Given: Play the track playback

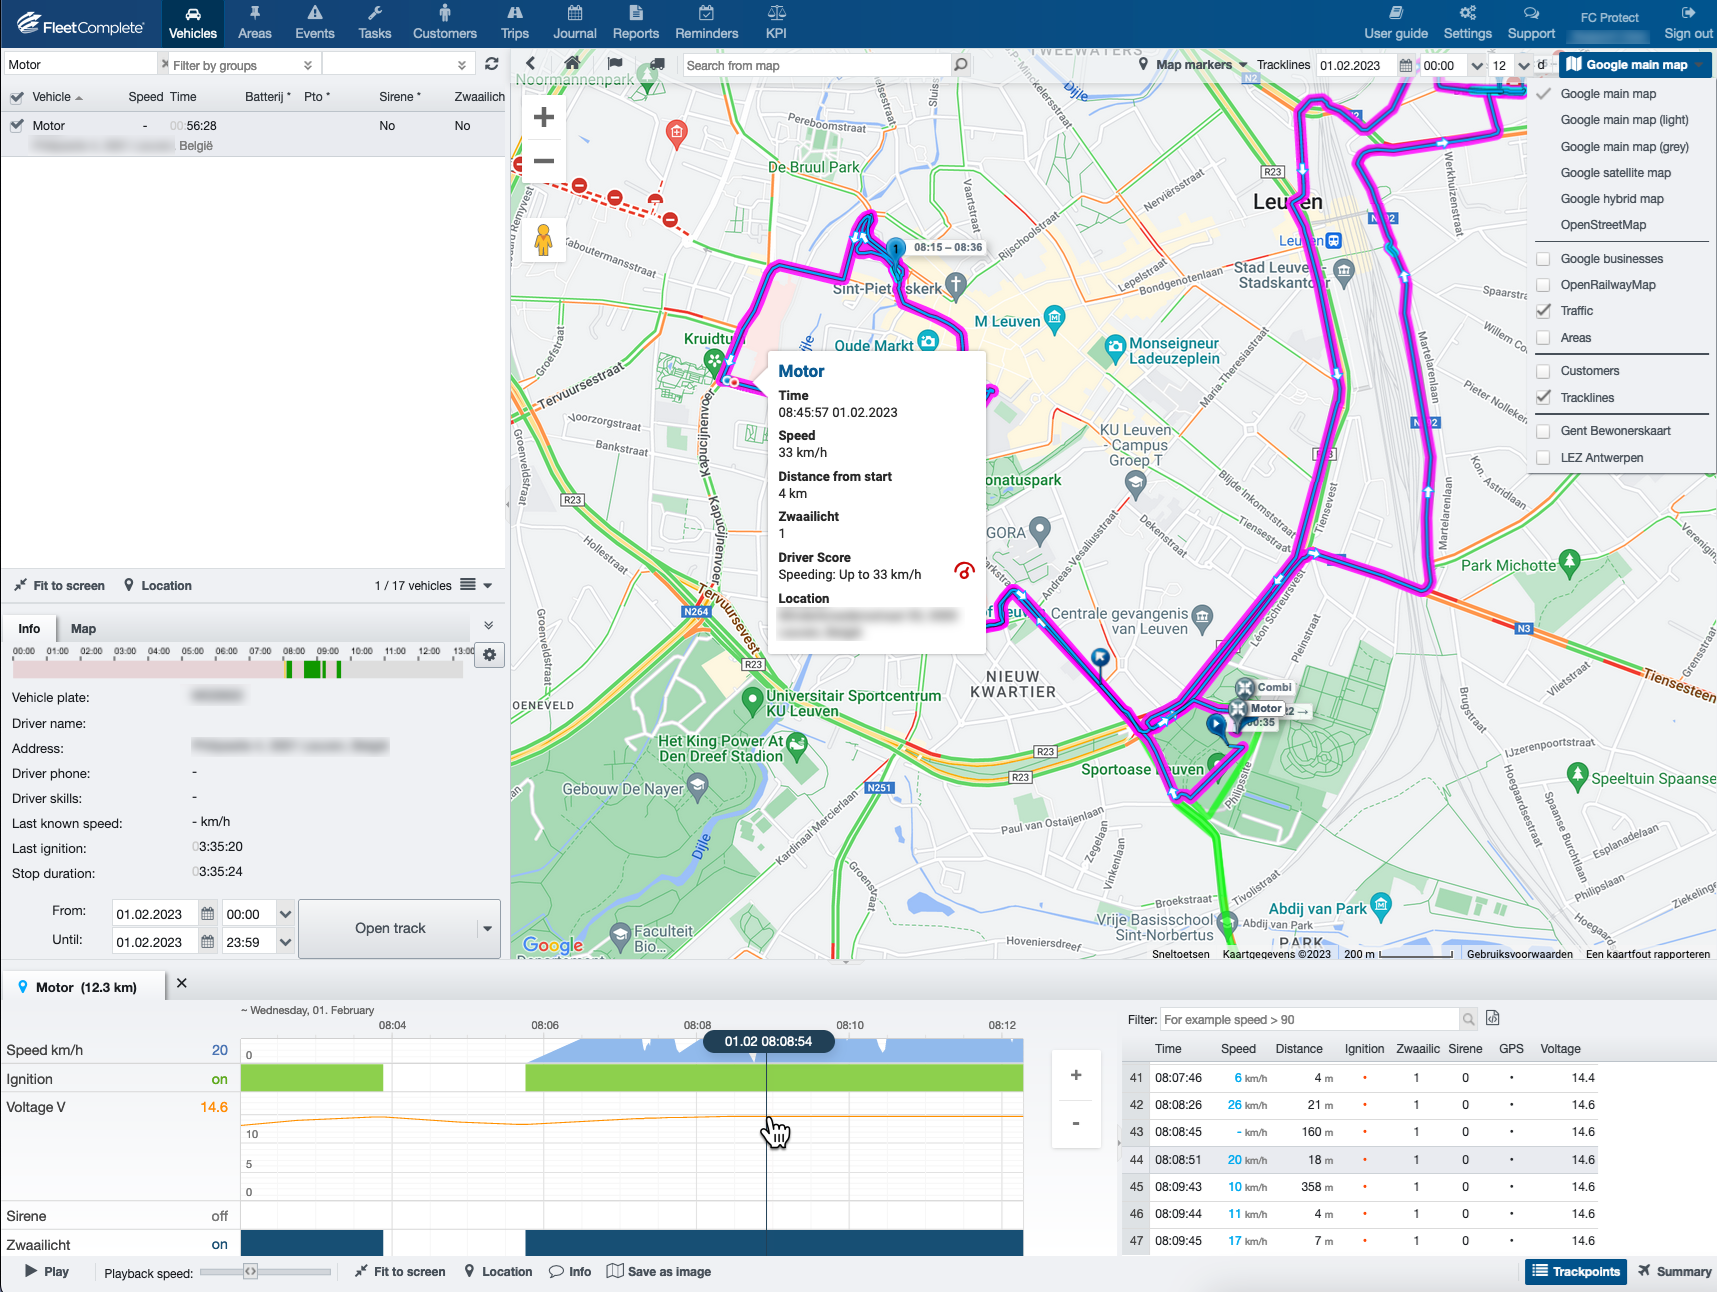Looking at the screenshot, I should tap(47, 1272).
